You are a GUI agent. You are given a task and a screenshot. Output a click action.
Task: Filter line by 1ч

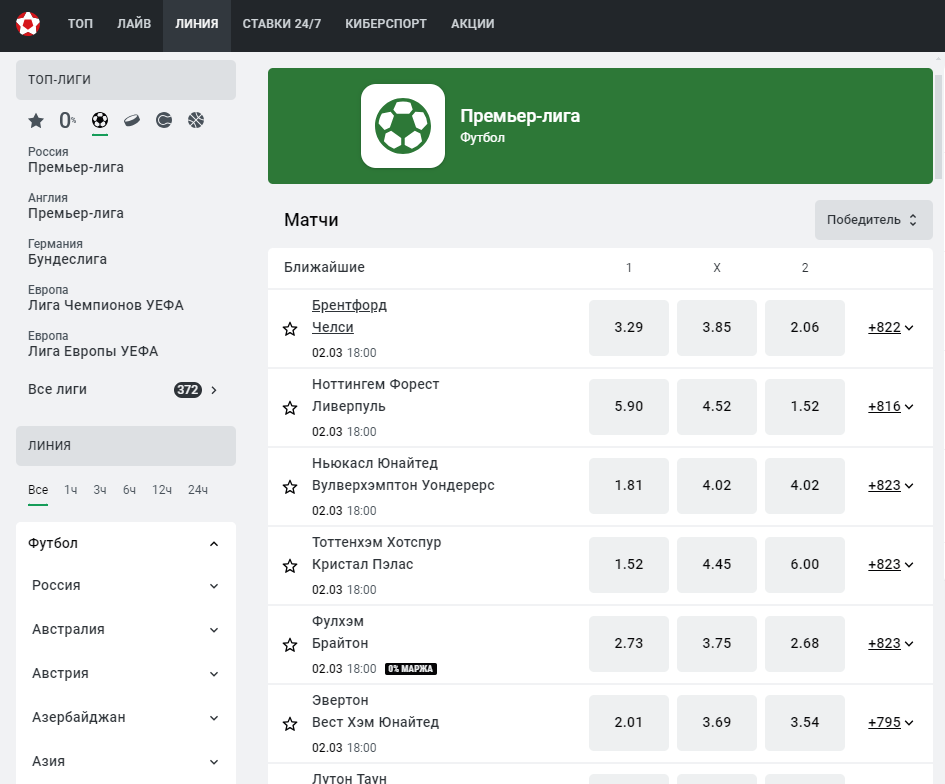tap(71, 490)
